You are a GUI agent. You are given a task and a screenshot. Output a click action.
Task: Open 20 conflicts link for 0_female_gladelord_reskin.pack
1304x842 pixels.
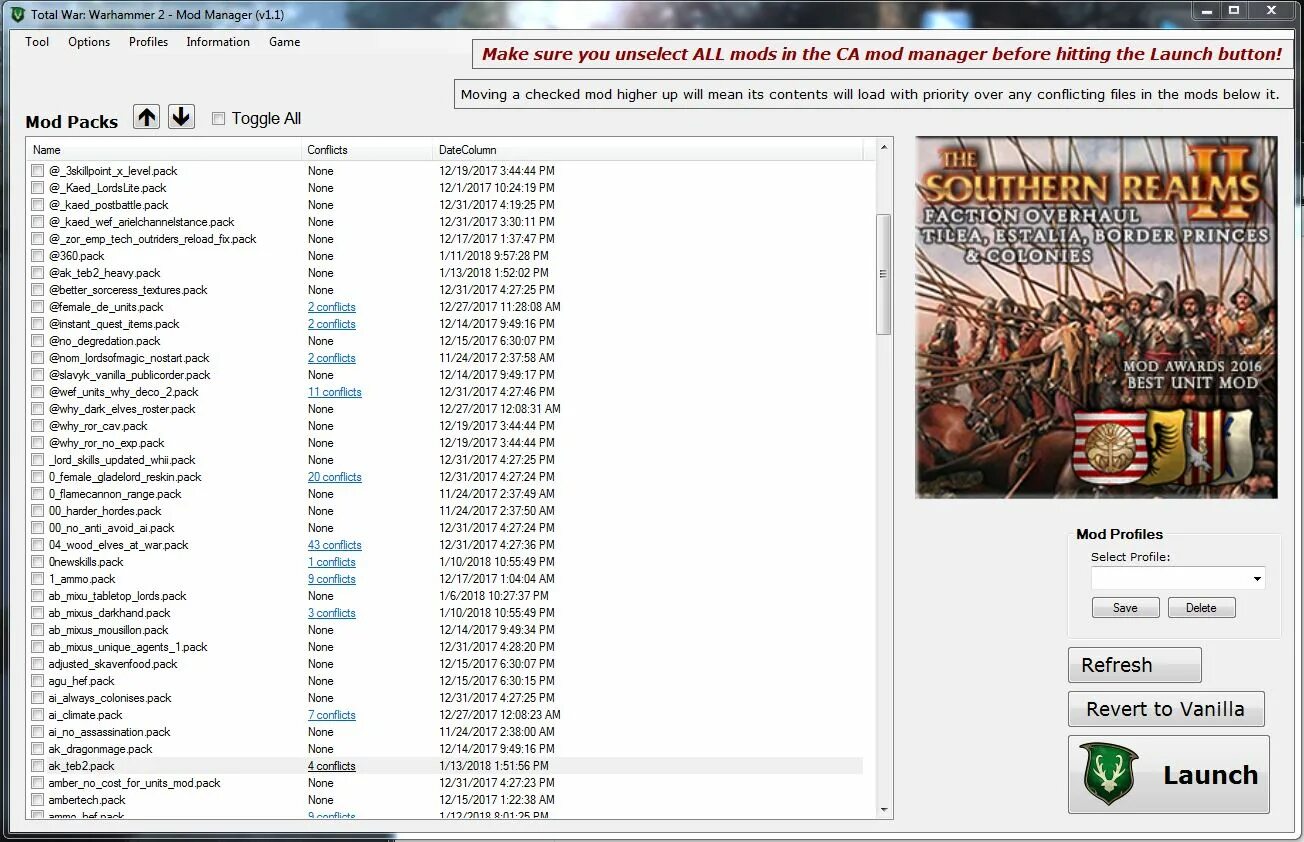click(x=335, y=477)
